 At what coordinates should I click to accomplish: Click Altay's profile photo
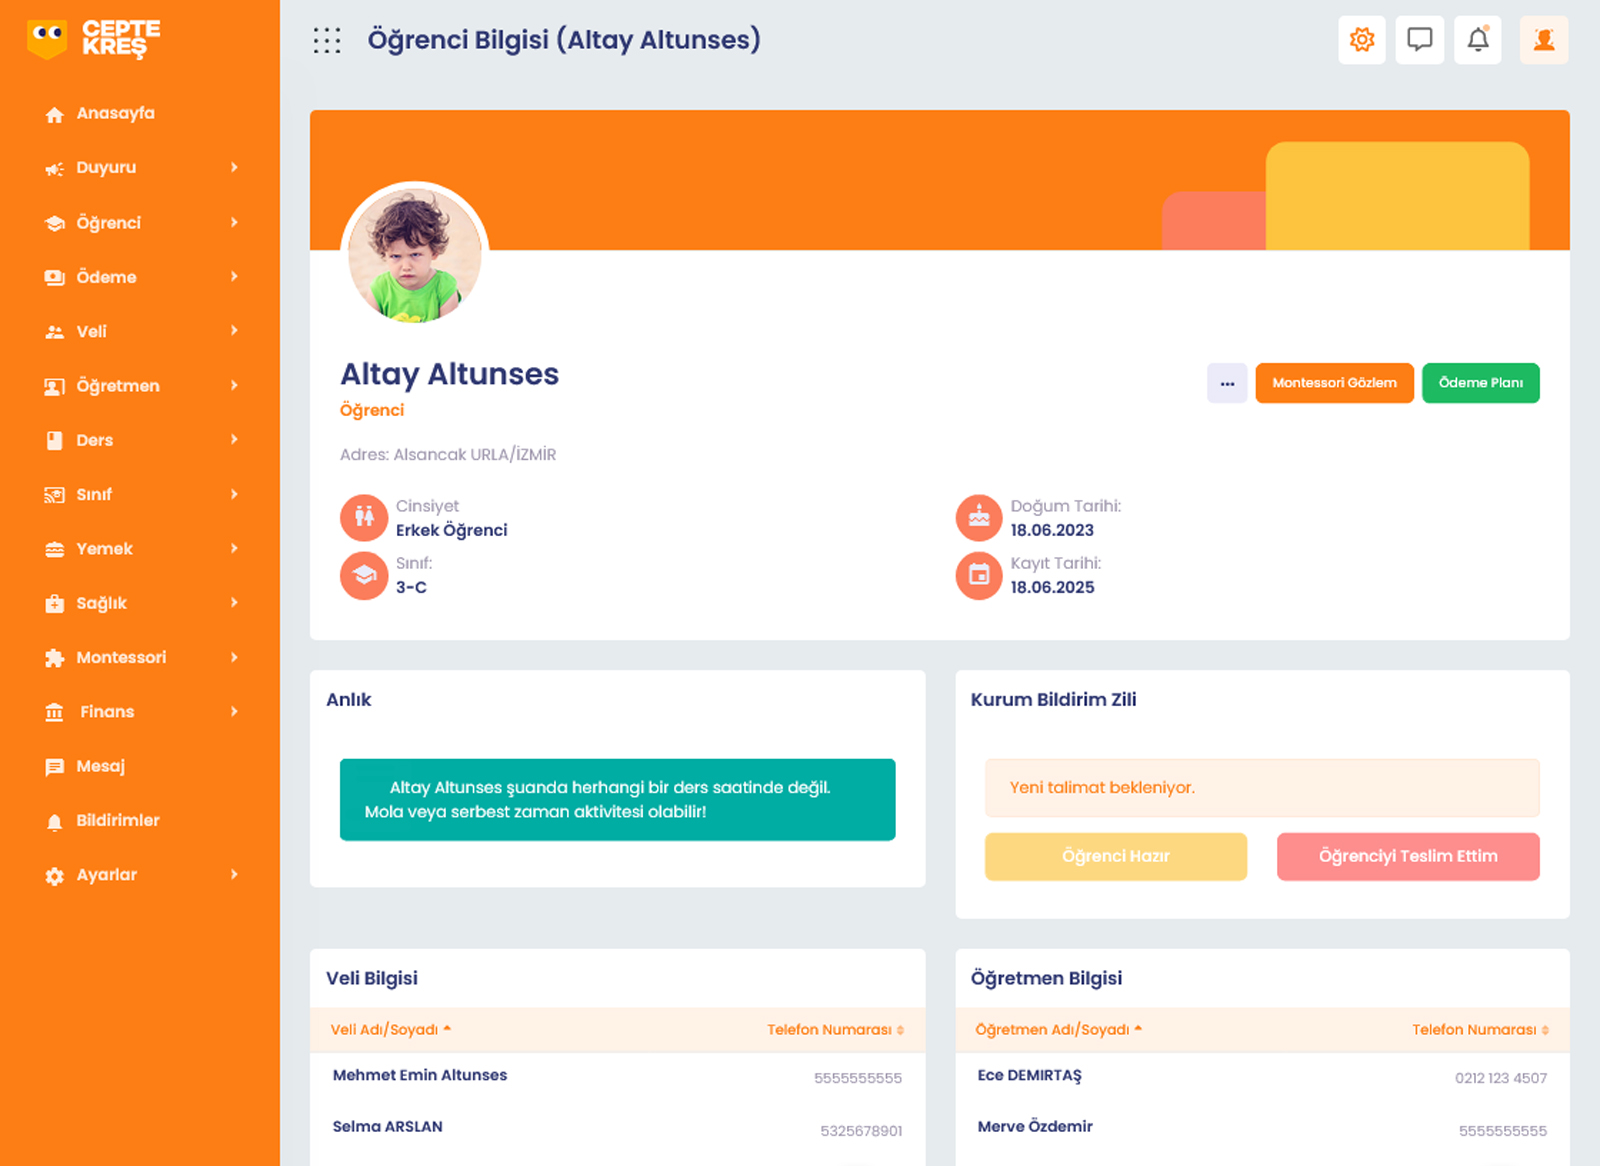[415, 255]
